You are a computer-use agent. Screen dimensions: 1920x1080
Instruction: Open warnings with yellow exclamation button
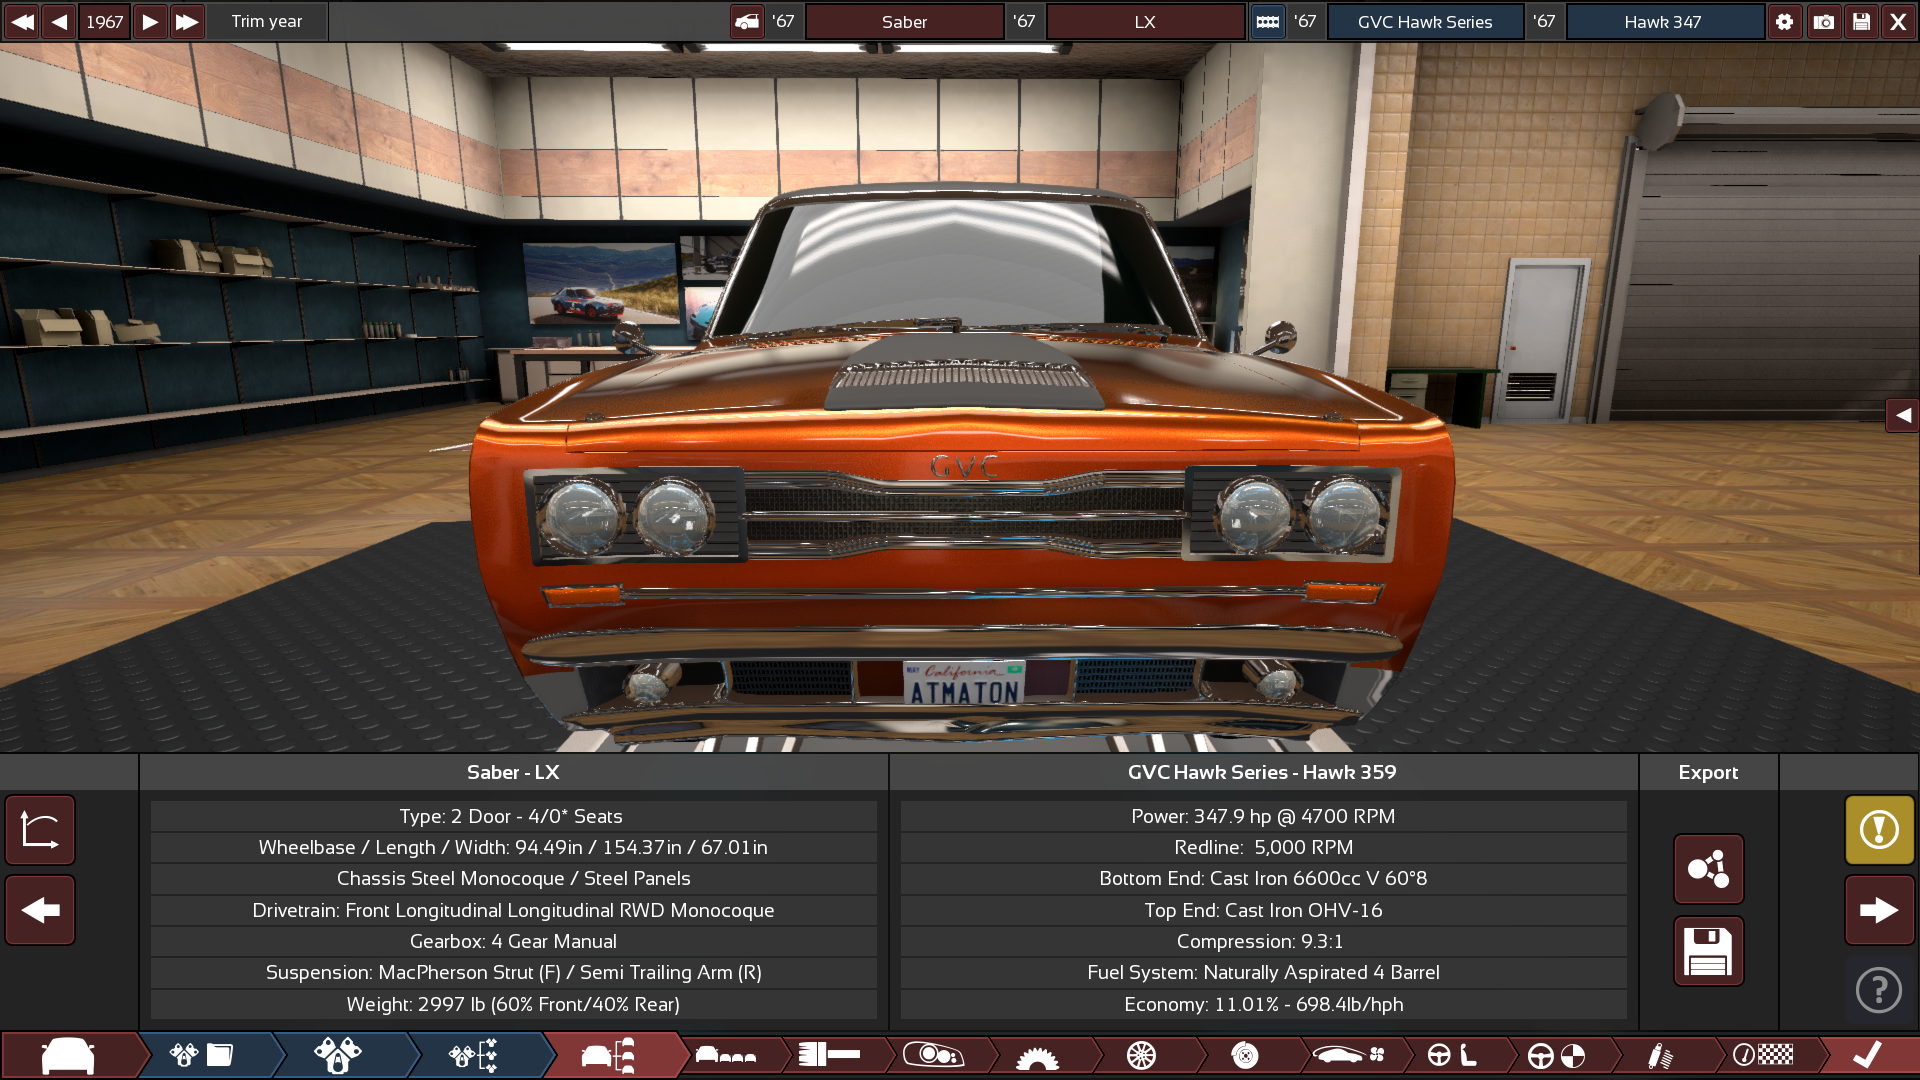pos(1880,830)
